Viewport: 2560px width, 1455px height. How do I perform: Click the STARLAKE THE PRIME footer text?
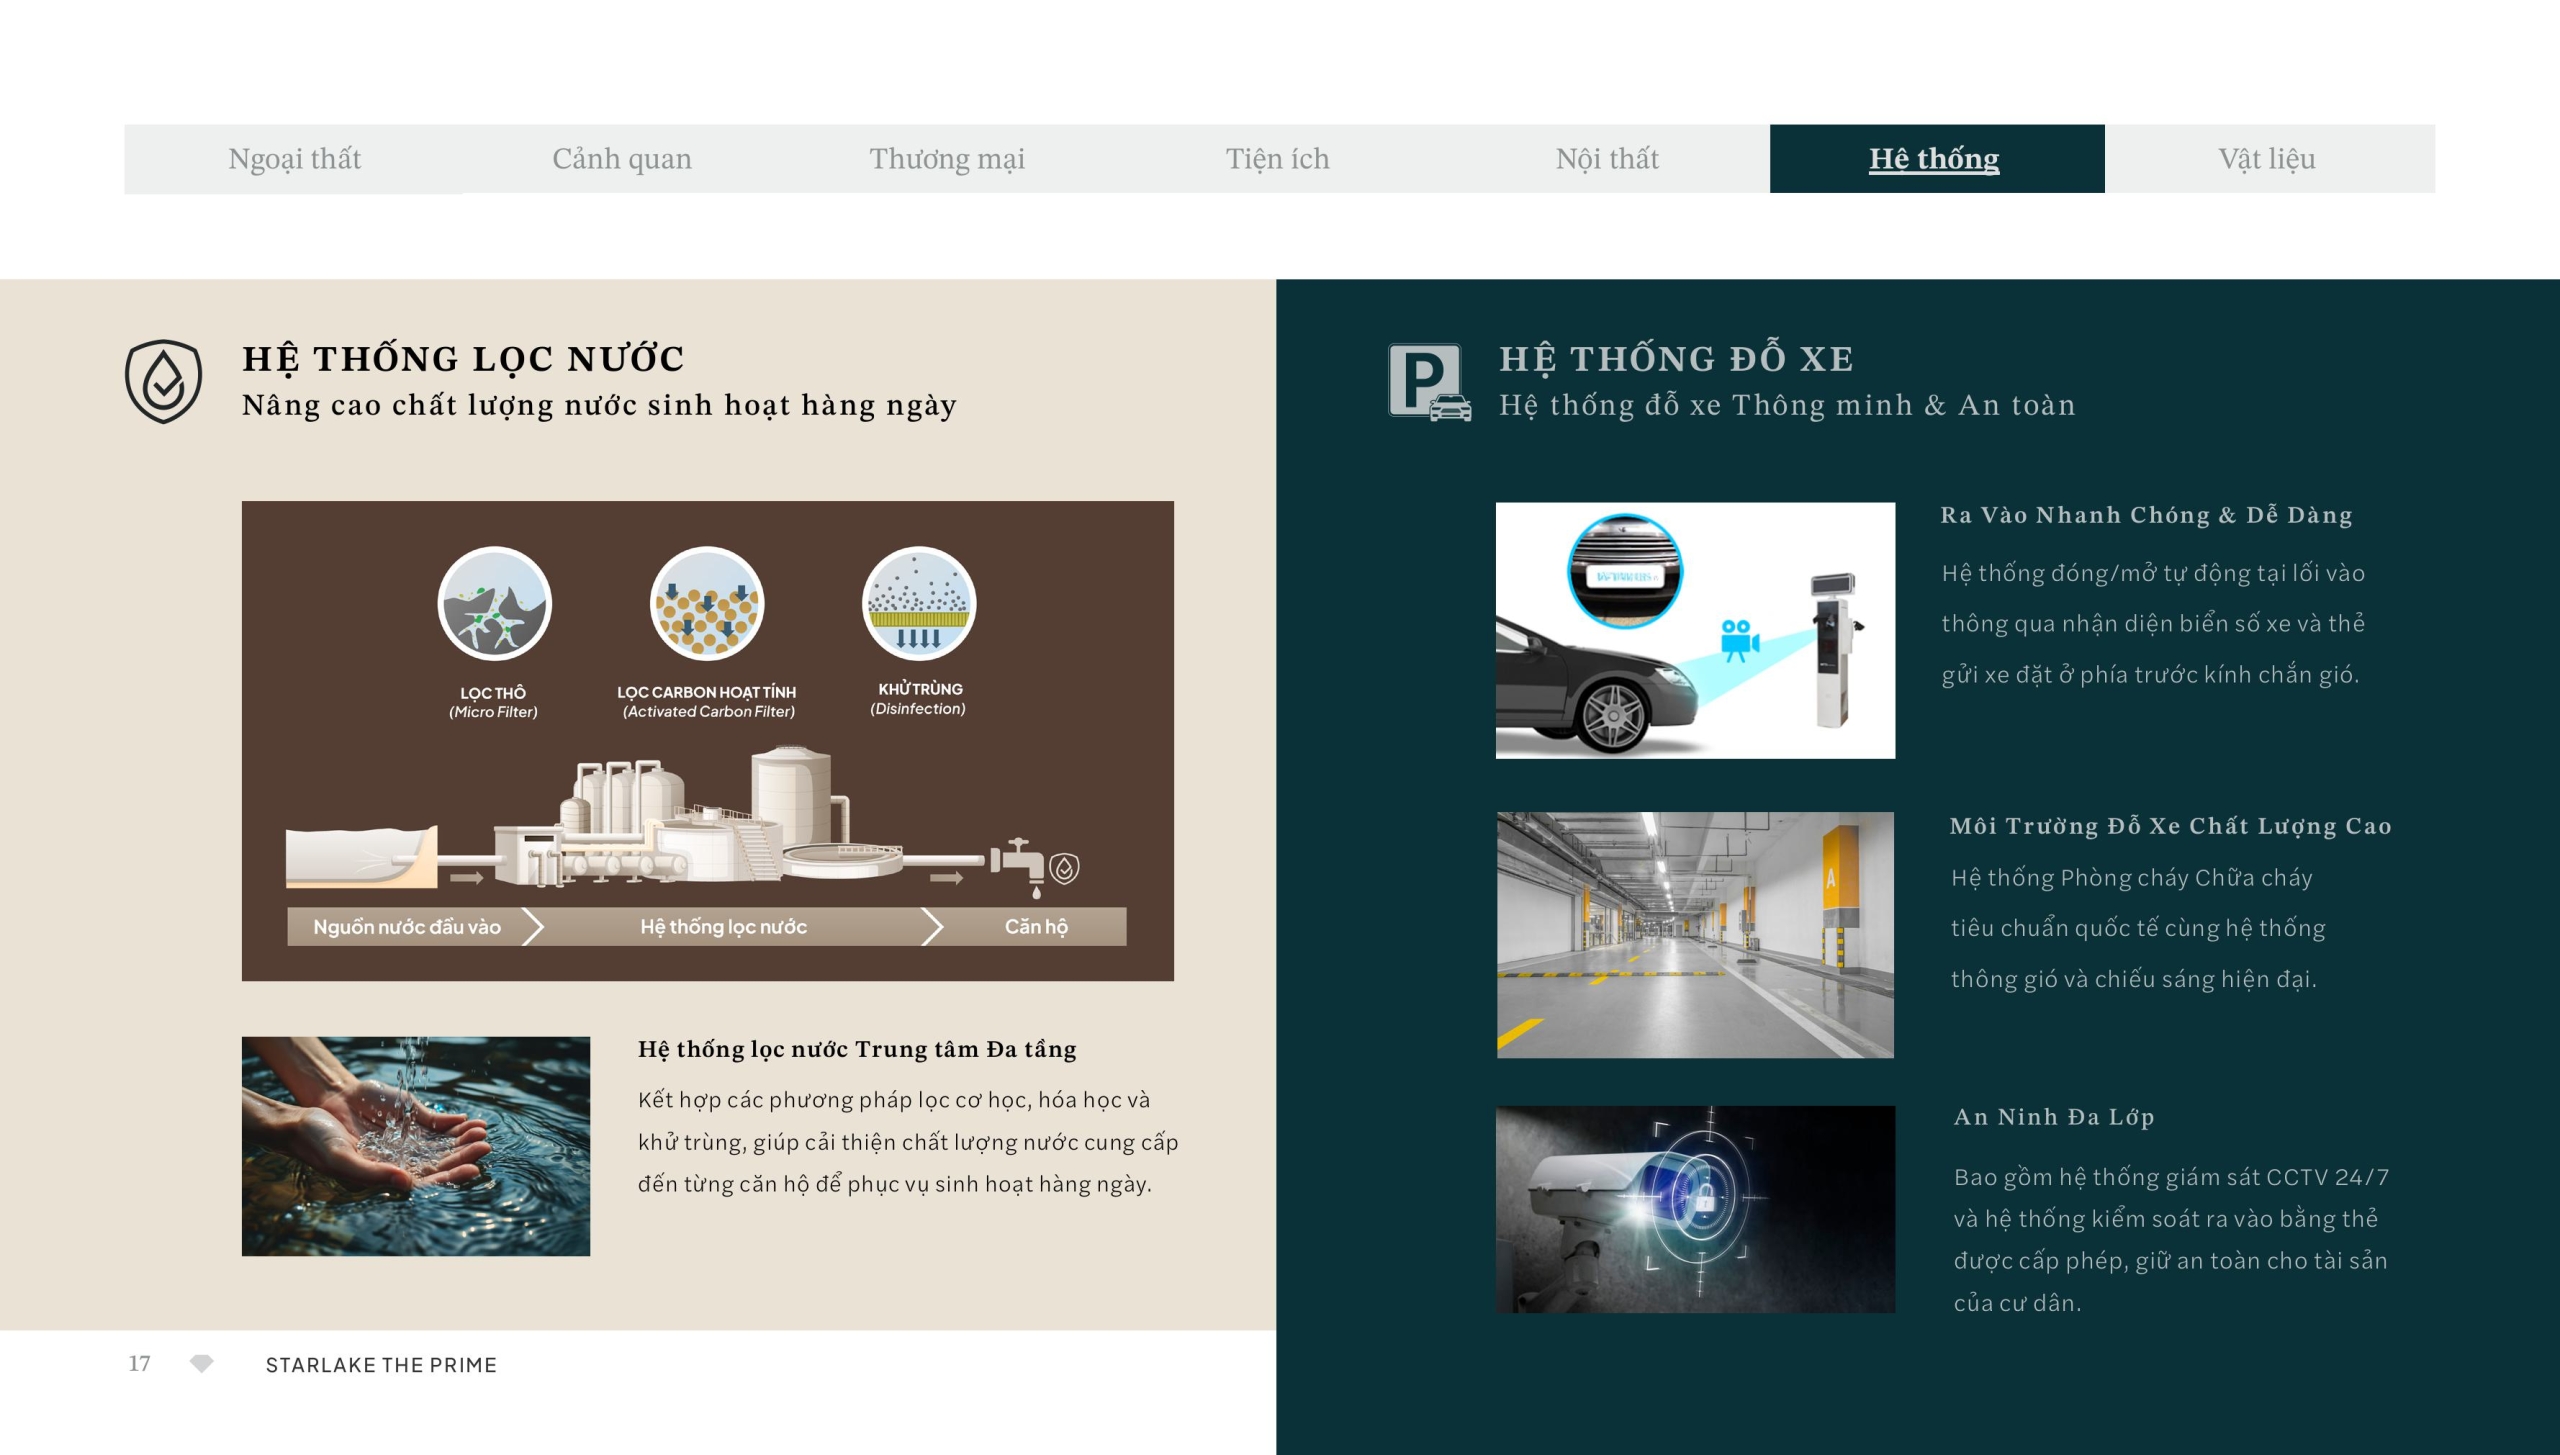[x=381, y=1365]
